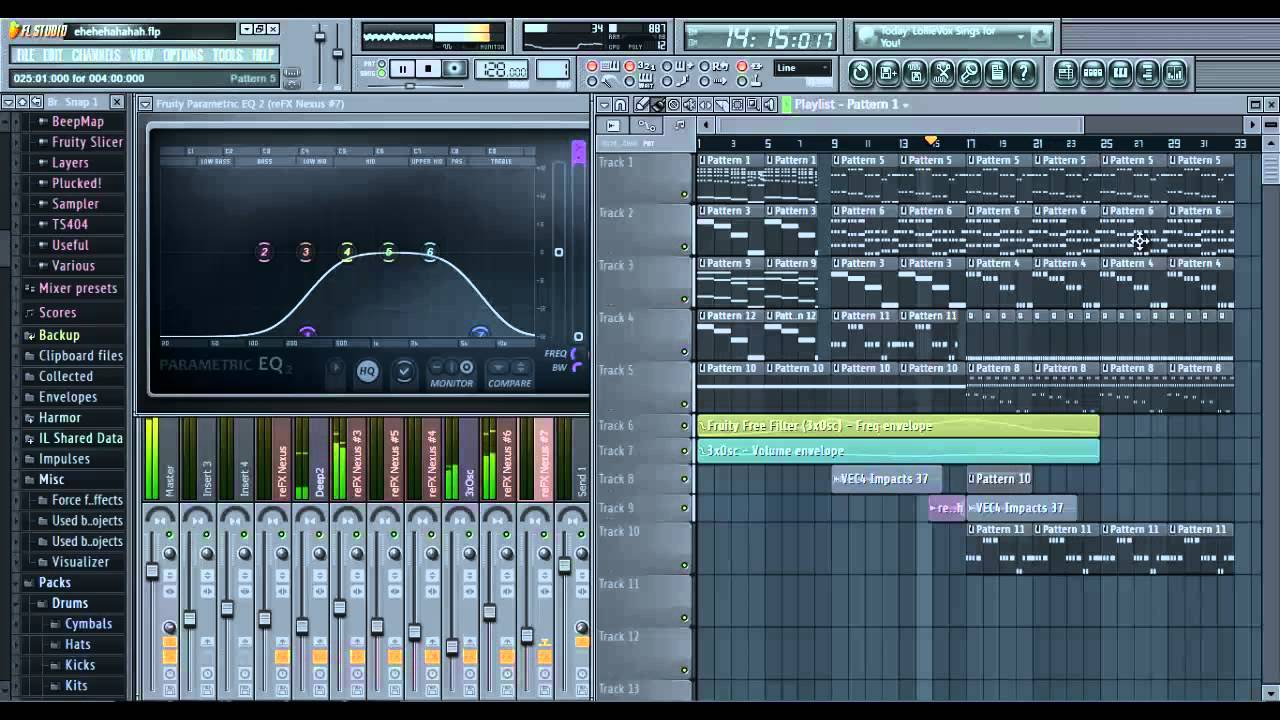This screenshot has height=720, width=1280.
Task: Click the undo history icon in toolbar
Action: click(860, 72)
